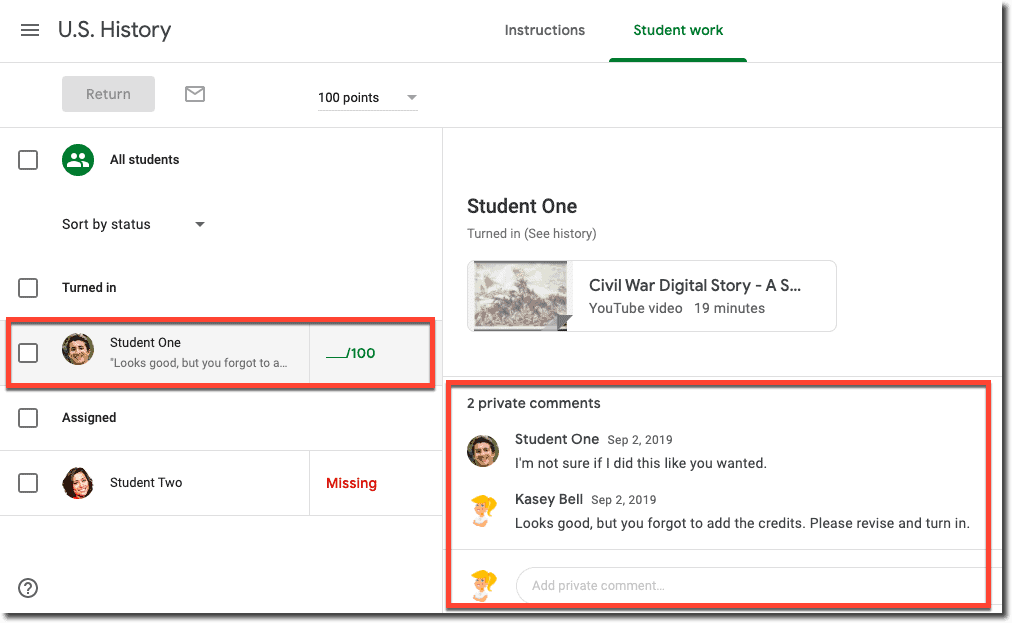
Task: Click the Civil War Digital Story thumbnail
Action: [x=518, y=295]
